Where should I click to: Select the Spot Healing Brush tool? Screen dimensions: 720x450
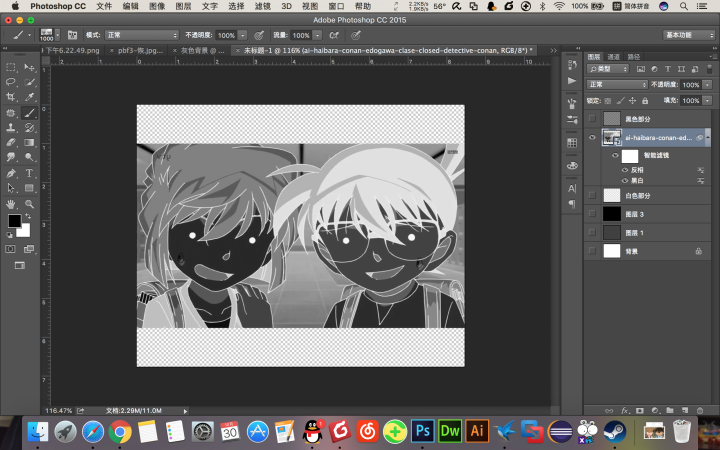[x=11, y=112]
